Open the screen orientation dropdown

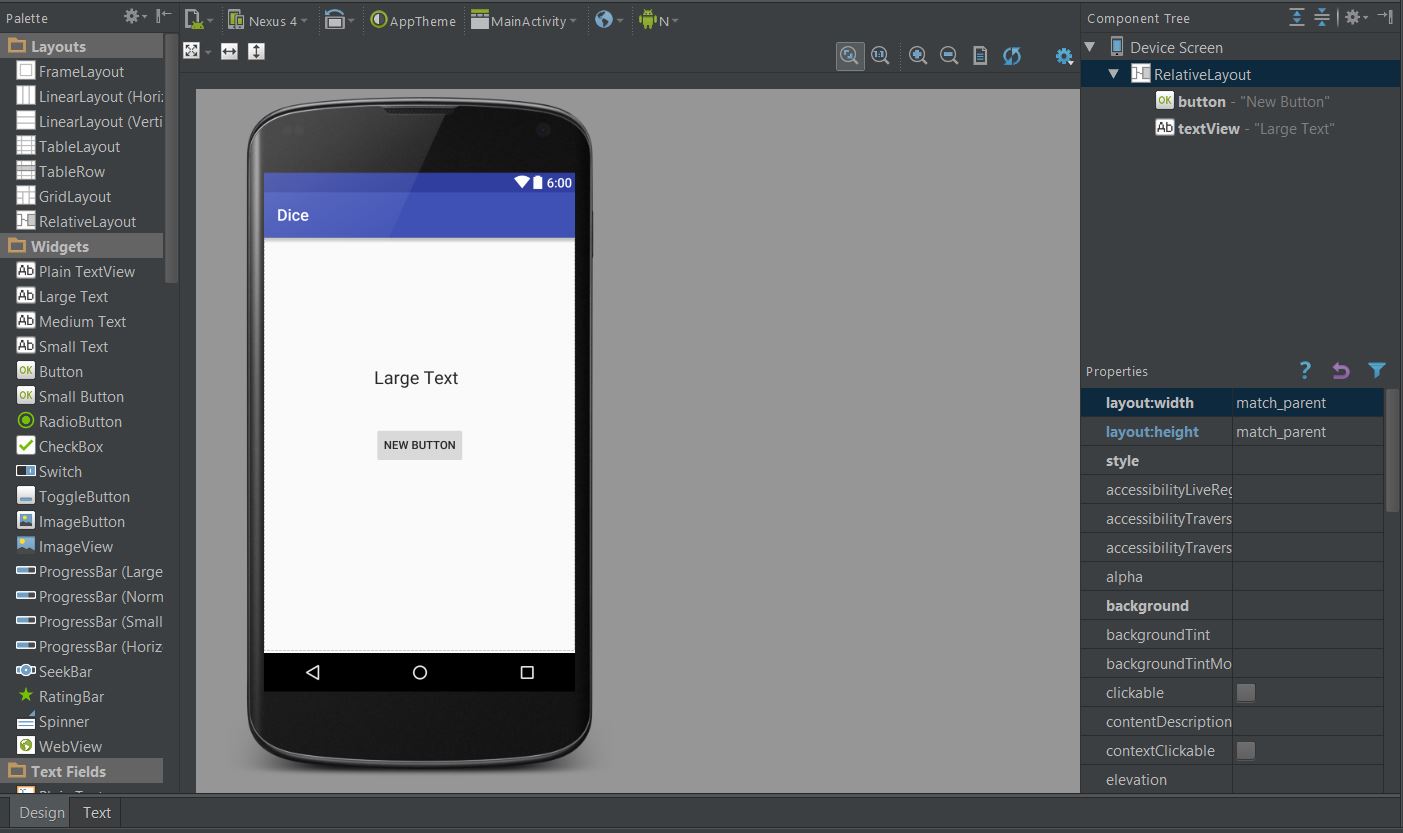click(x=341, y=20)
